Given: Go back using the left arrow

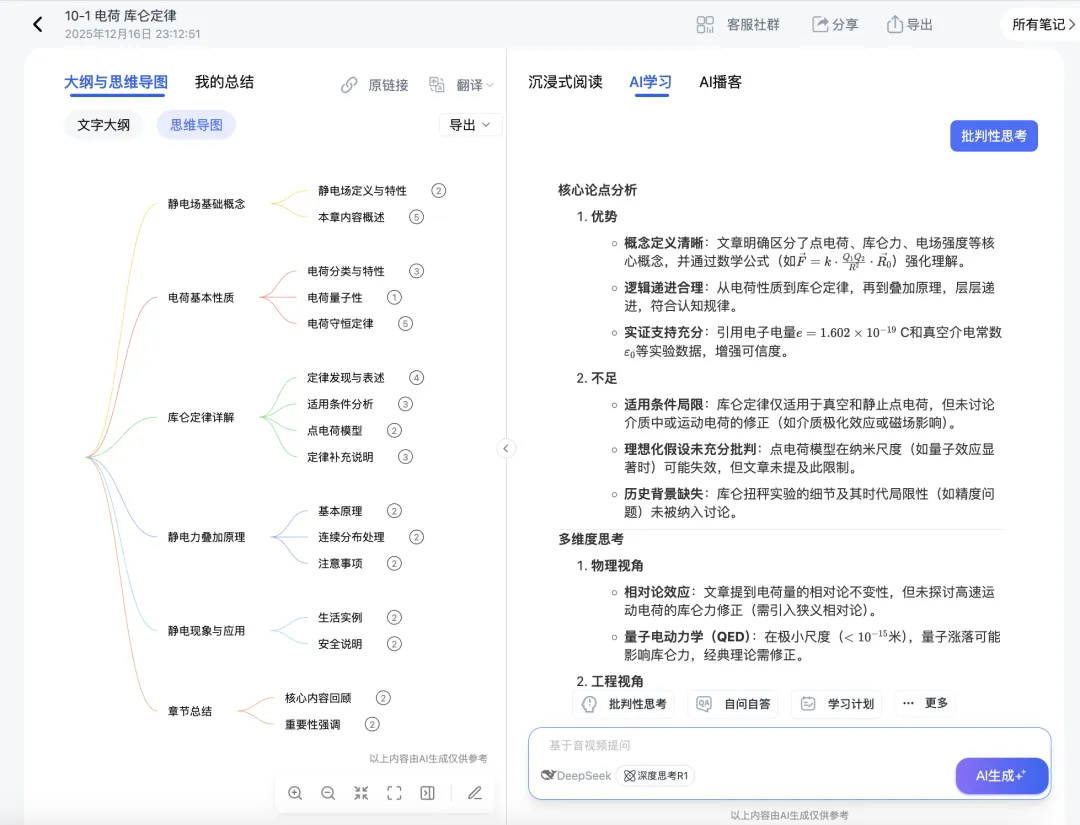Looking at the screenshot, I should [38, 25].
